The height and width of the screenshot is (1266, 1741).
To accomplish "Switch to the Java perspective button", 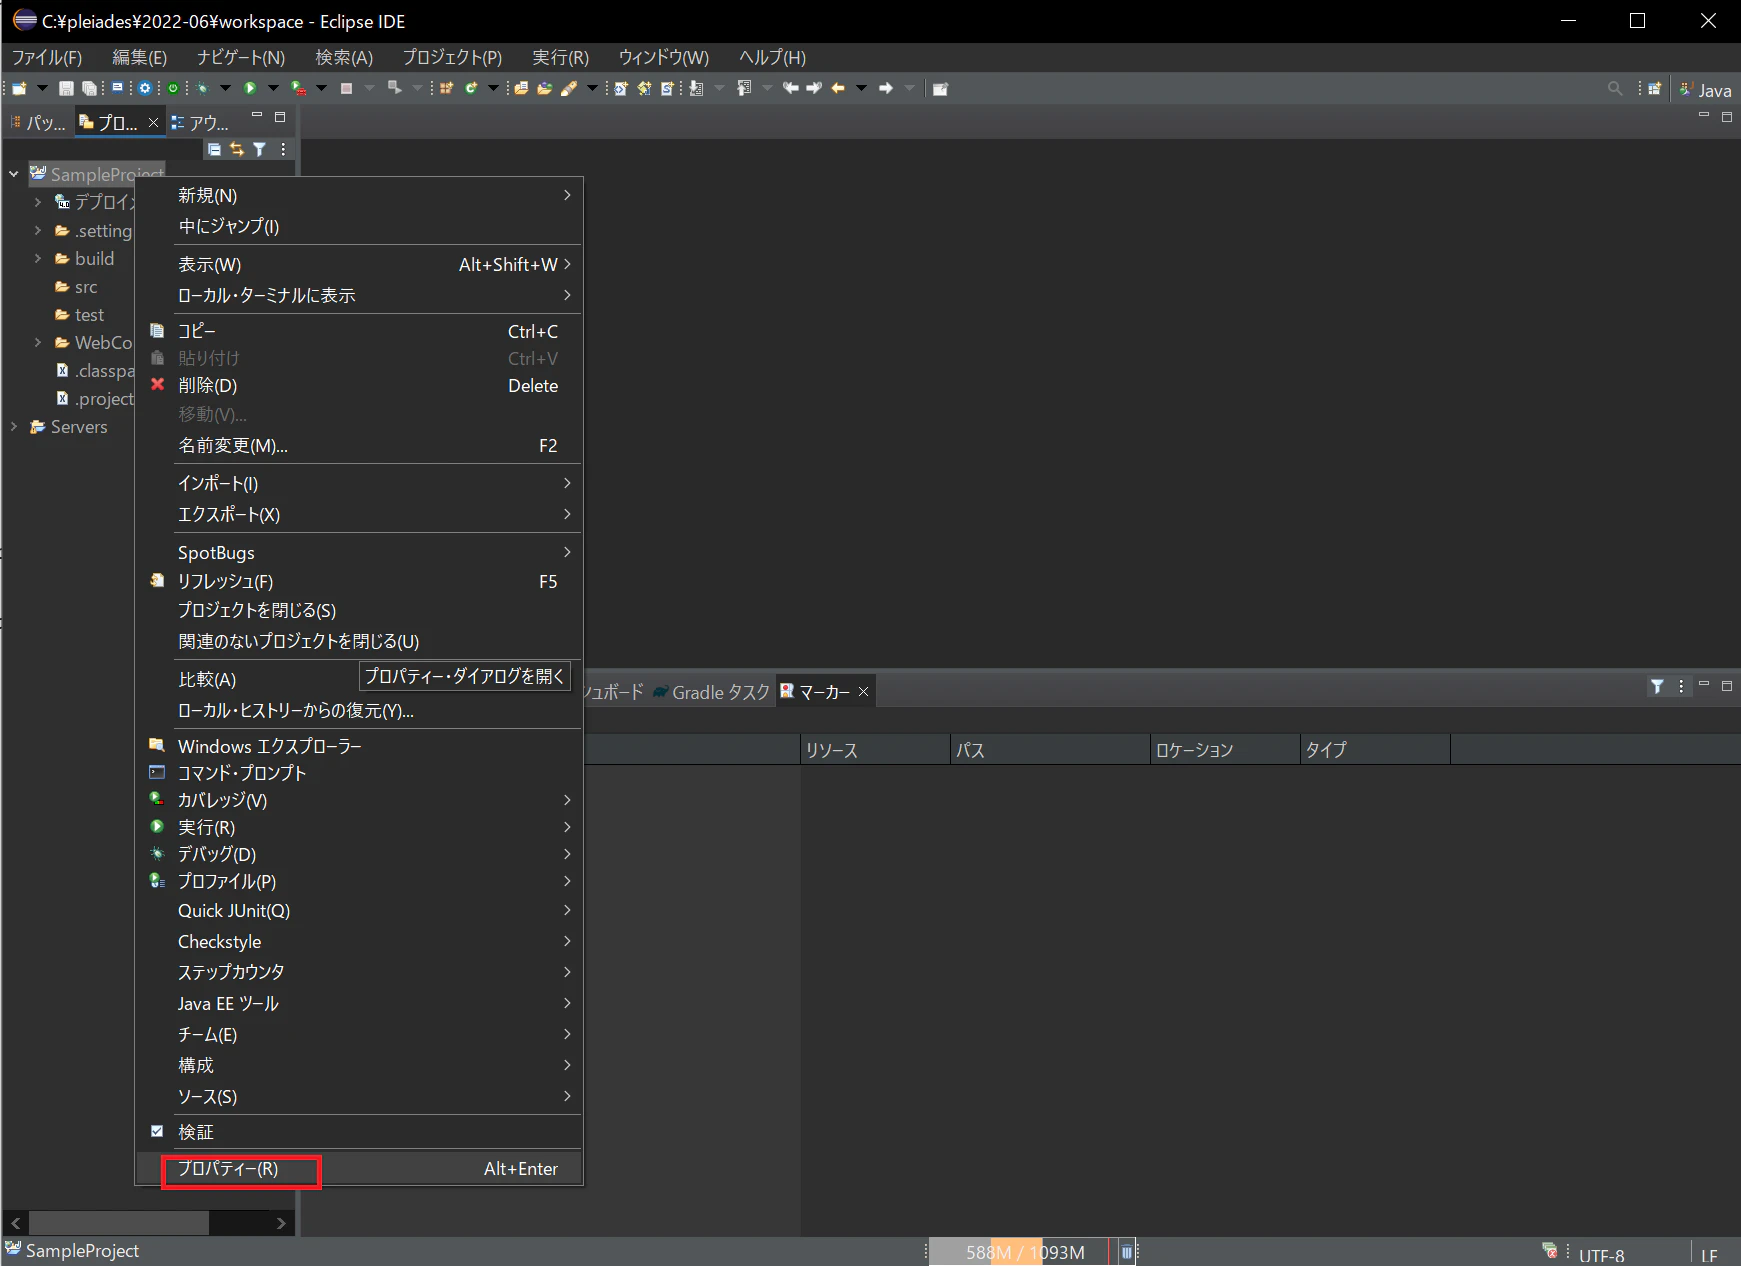I will tap(1706, 89).
